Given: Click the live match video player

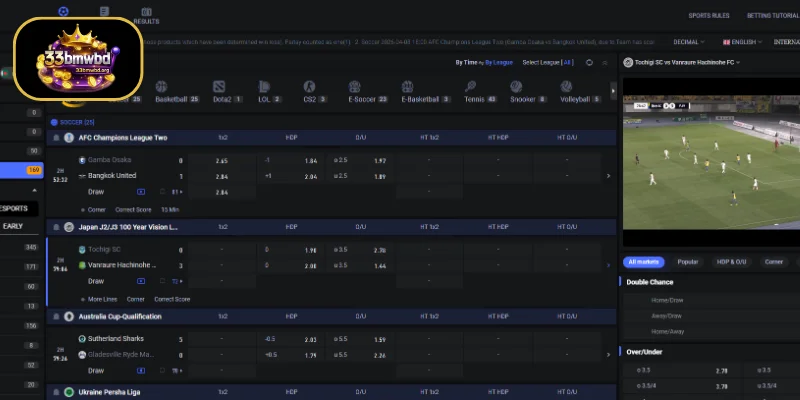Looking at the screenshot, I should (711, 162).
